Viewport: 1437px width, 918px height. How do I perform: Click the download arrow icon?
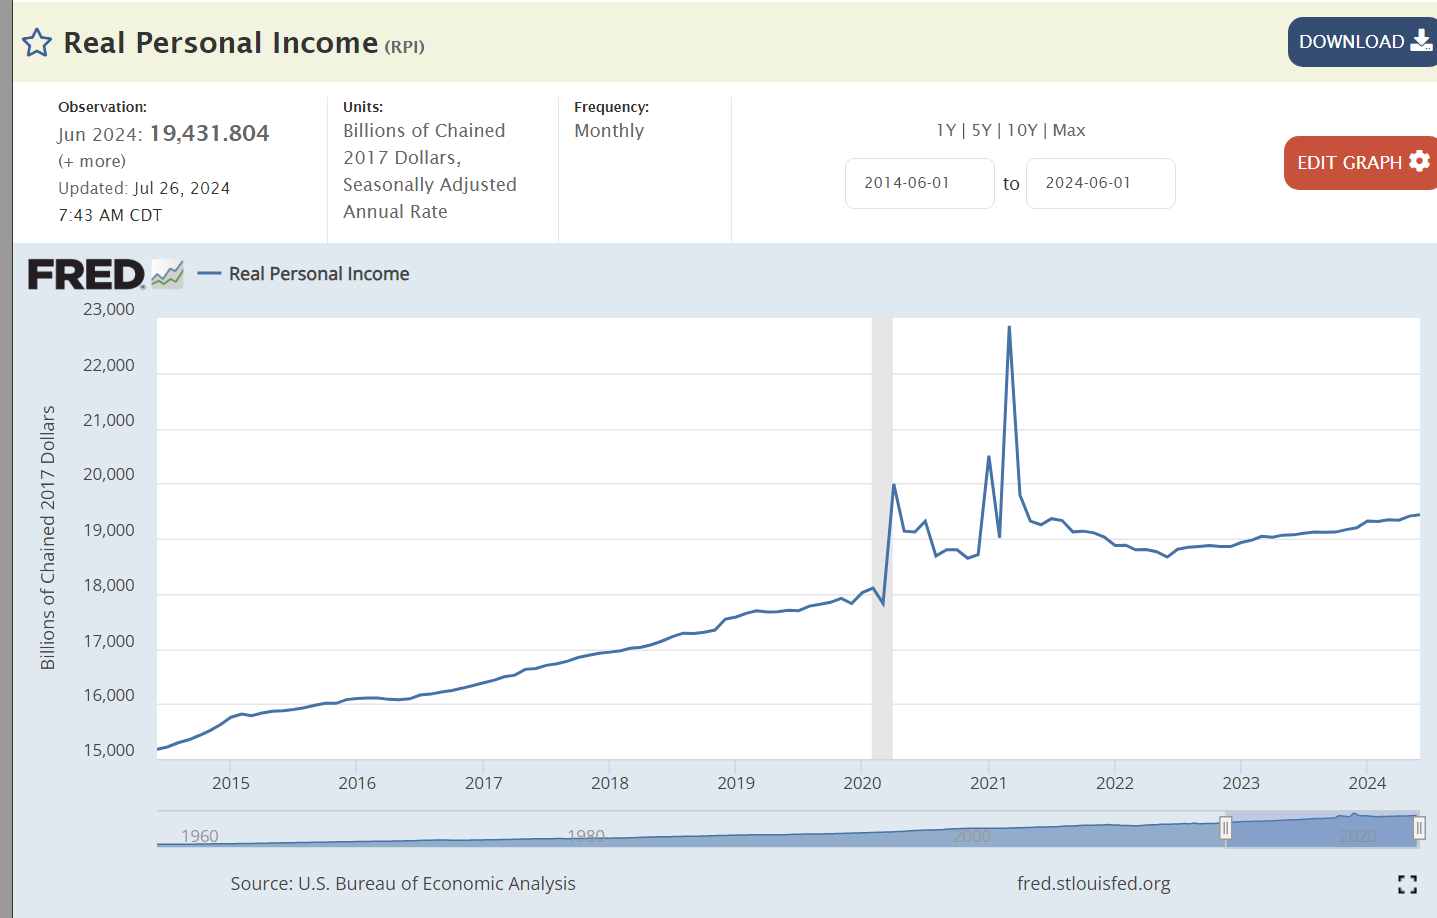click(x=1421, y=41)
